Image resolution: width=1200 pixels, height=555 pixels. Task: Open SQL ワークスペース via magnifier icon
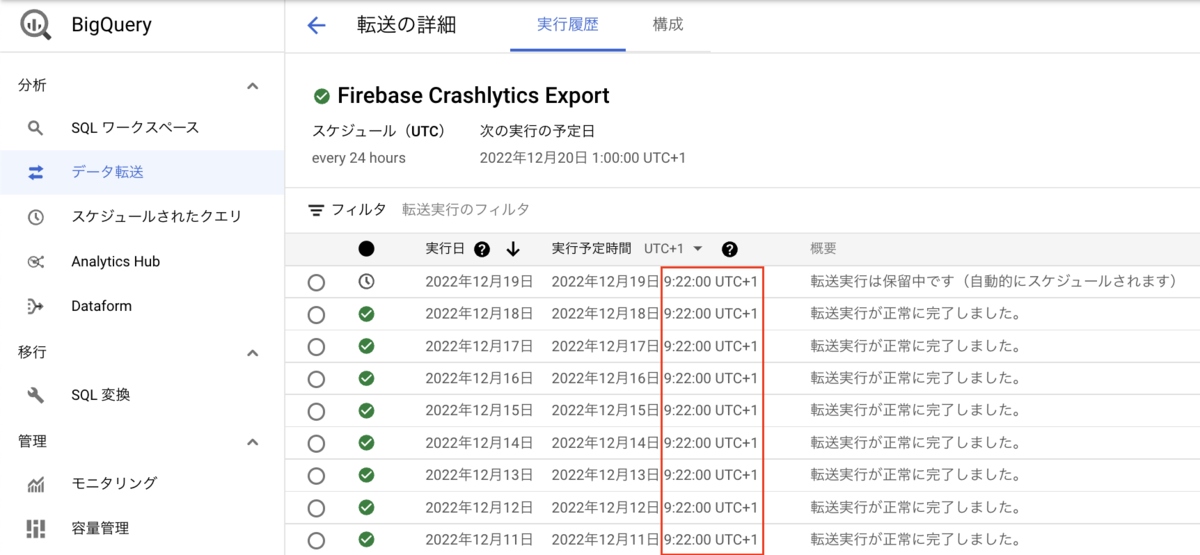coord(35,128)
